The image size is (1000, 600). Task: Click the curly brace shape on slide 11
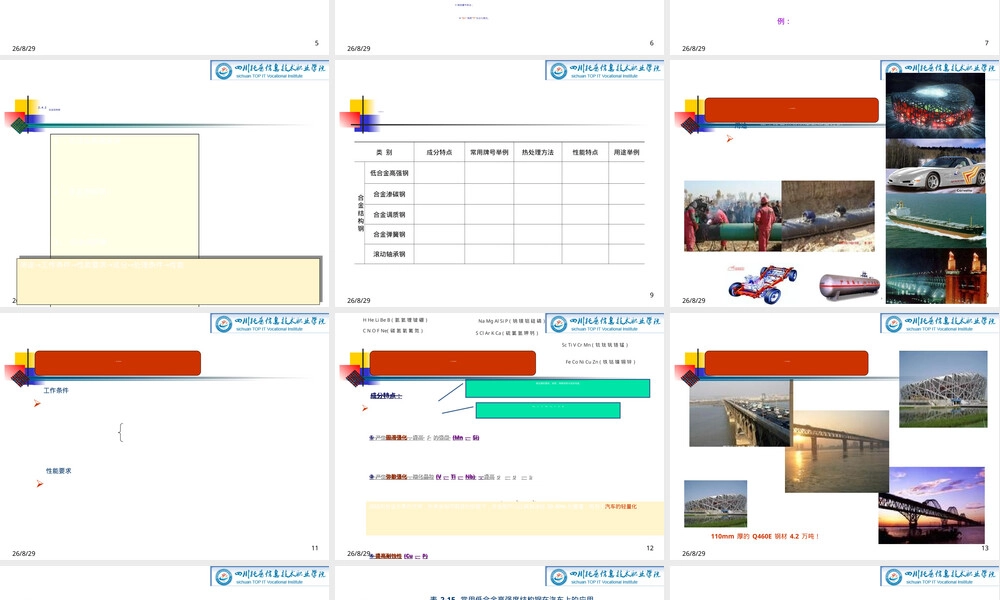click(x=121, y=432)
